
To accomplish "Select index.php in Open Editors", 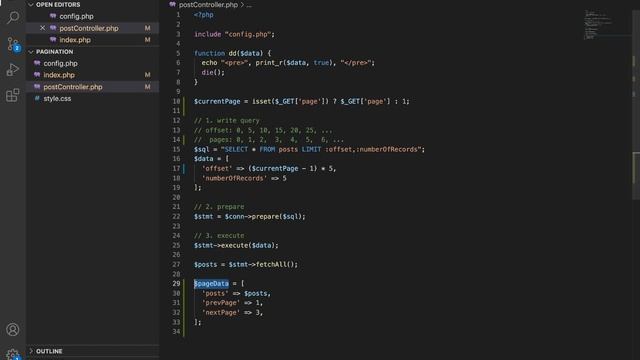I will click(x=75, y=40).
